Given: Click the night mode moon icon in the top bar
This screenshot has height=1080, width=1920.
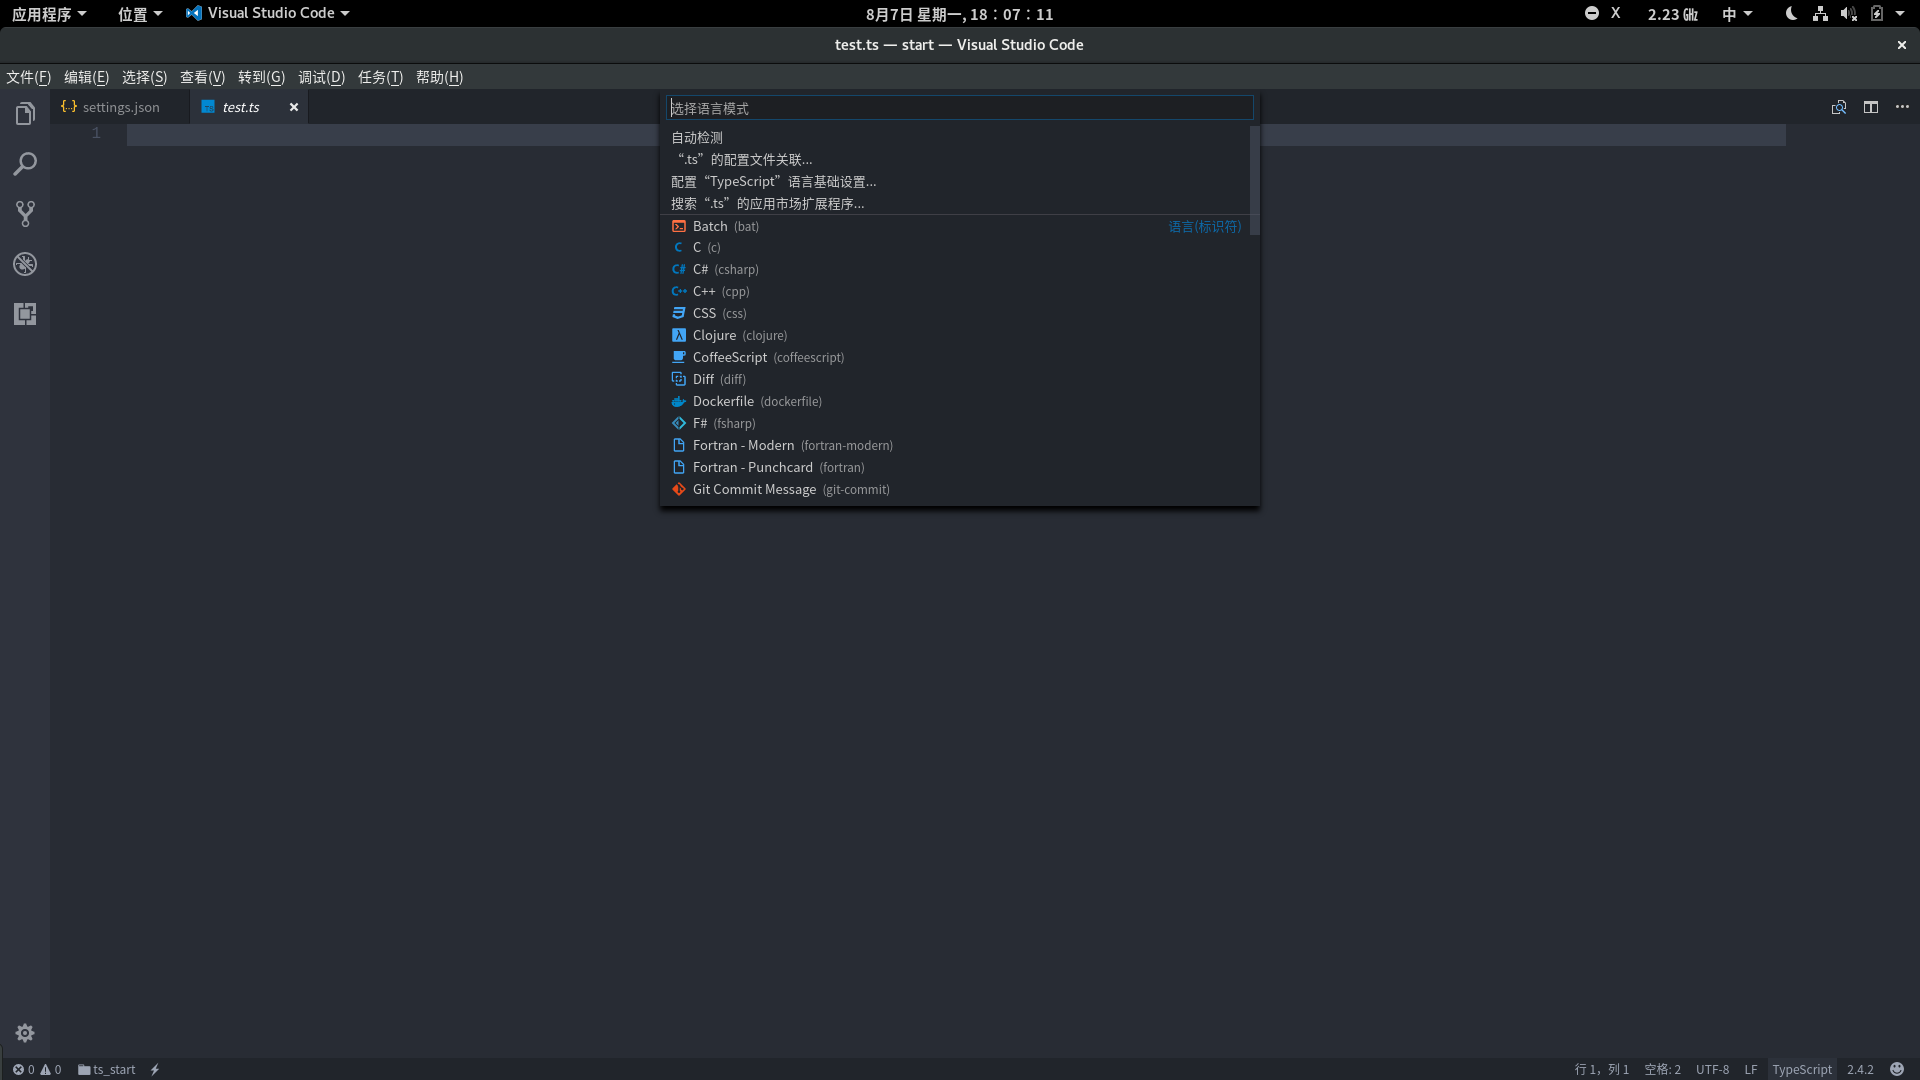Looking at the screenshot, I should tap(1791, 13).
